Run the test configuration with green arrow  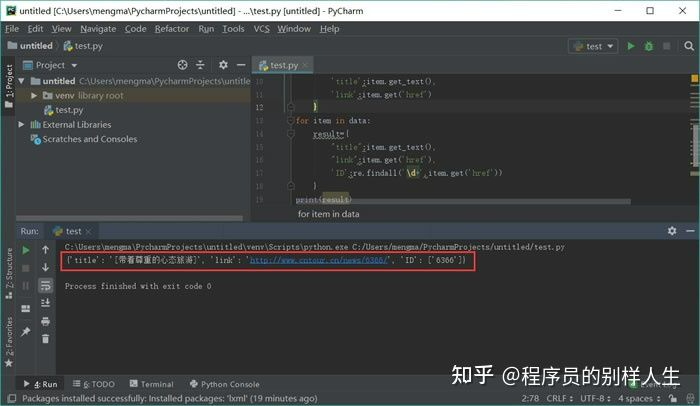pyautogui.click(x=630, y=46)
